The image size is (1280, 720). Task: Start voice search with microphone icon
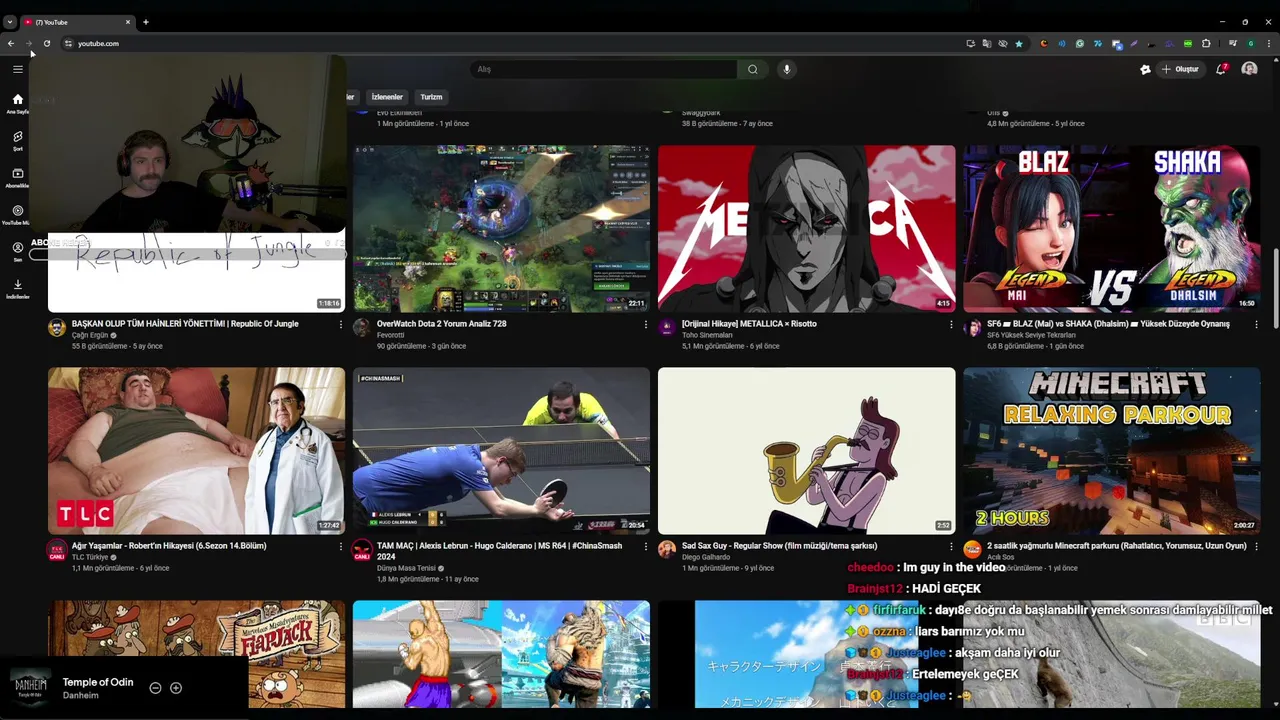tap(787, 69)
